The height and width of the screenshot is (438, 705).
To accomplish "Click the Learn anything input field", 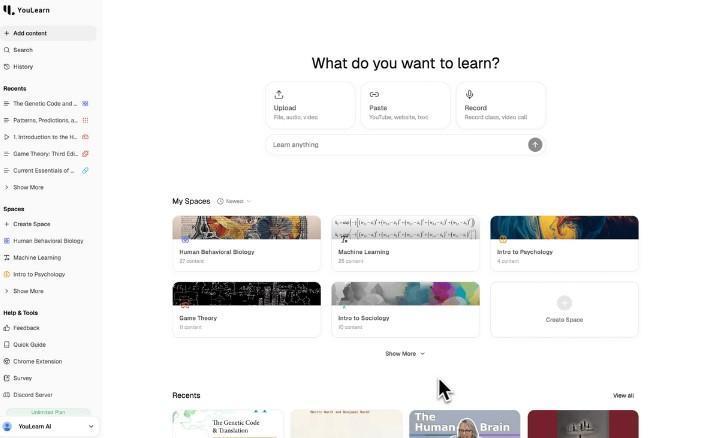I will coord(398,145).
